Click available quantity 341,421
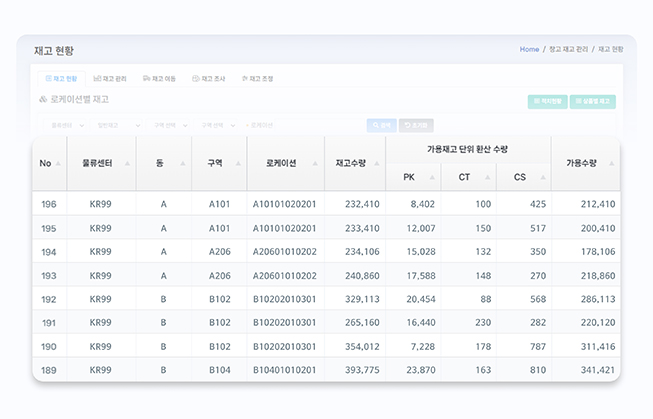 pos(598,370)
